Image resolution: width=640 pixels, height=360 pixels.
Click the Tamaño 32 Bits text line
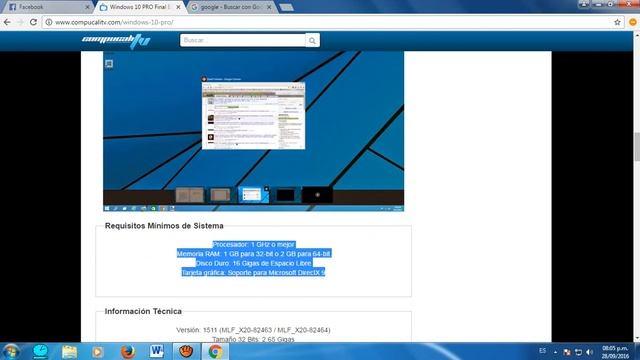coord(253,339)
